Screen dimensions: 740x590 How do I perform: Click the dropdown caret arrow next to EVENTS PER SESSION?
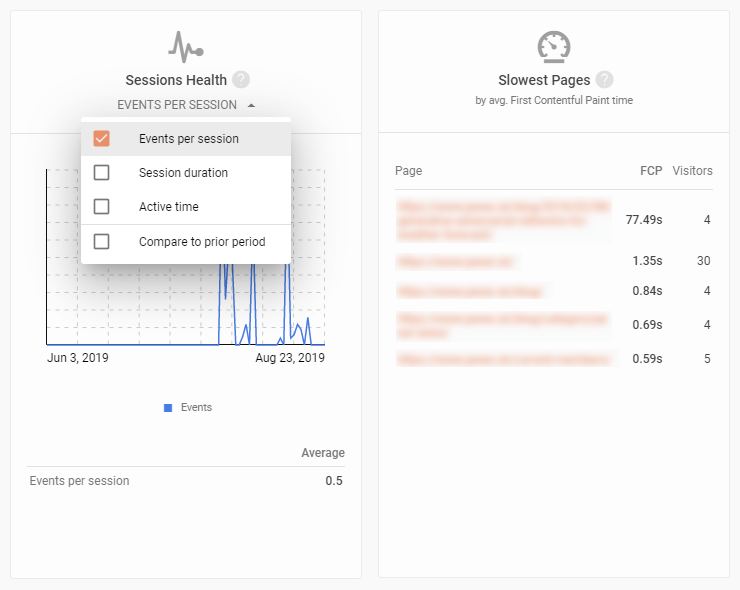tap(252, 105)
